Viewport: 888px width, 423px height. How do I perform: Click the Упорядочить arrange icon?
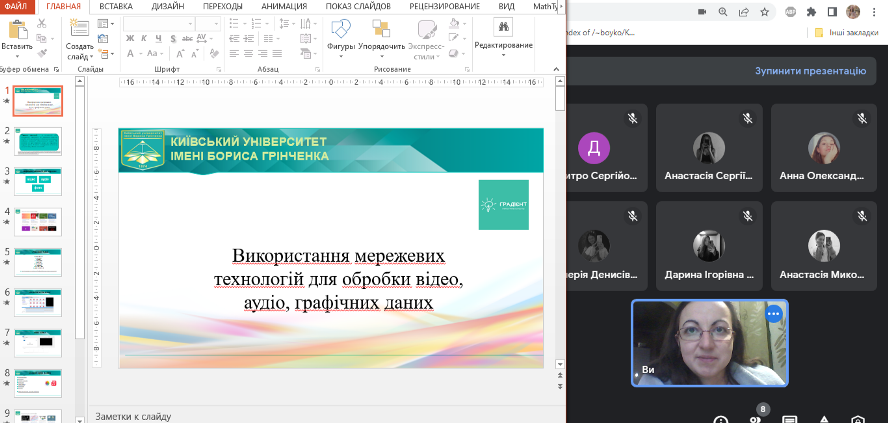[x=381, y=29]
